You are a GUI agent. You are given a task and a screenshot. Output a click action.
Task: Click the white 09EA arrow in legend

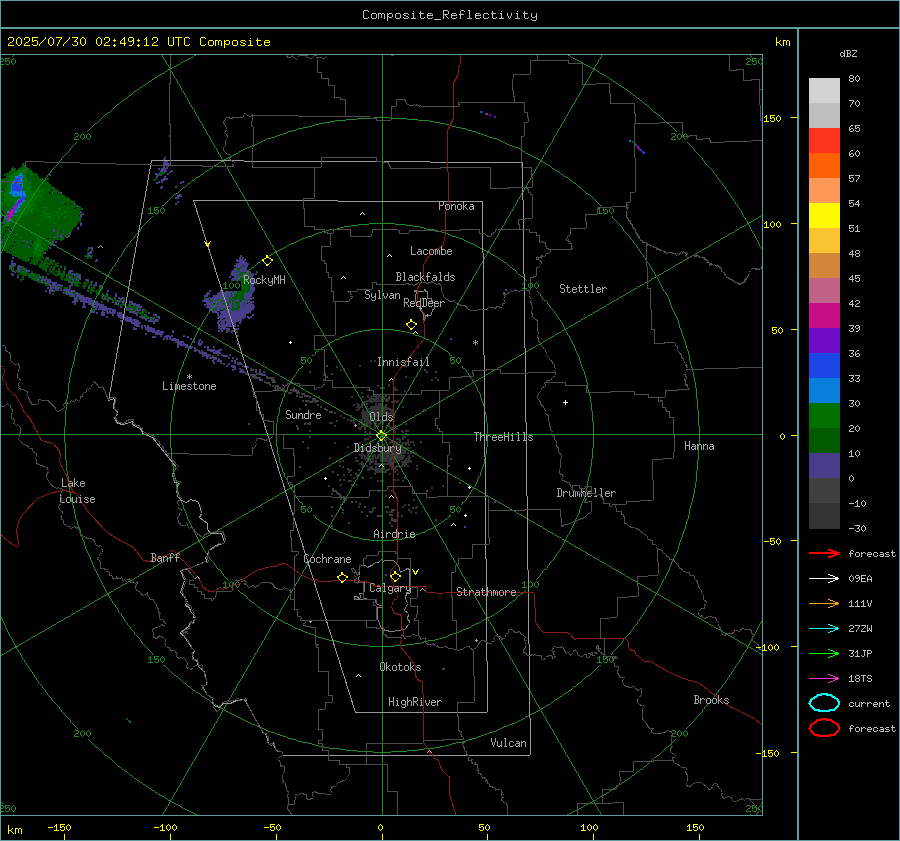[824, 579]
